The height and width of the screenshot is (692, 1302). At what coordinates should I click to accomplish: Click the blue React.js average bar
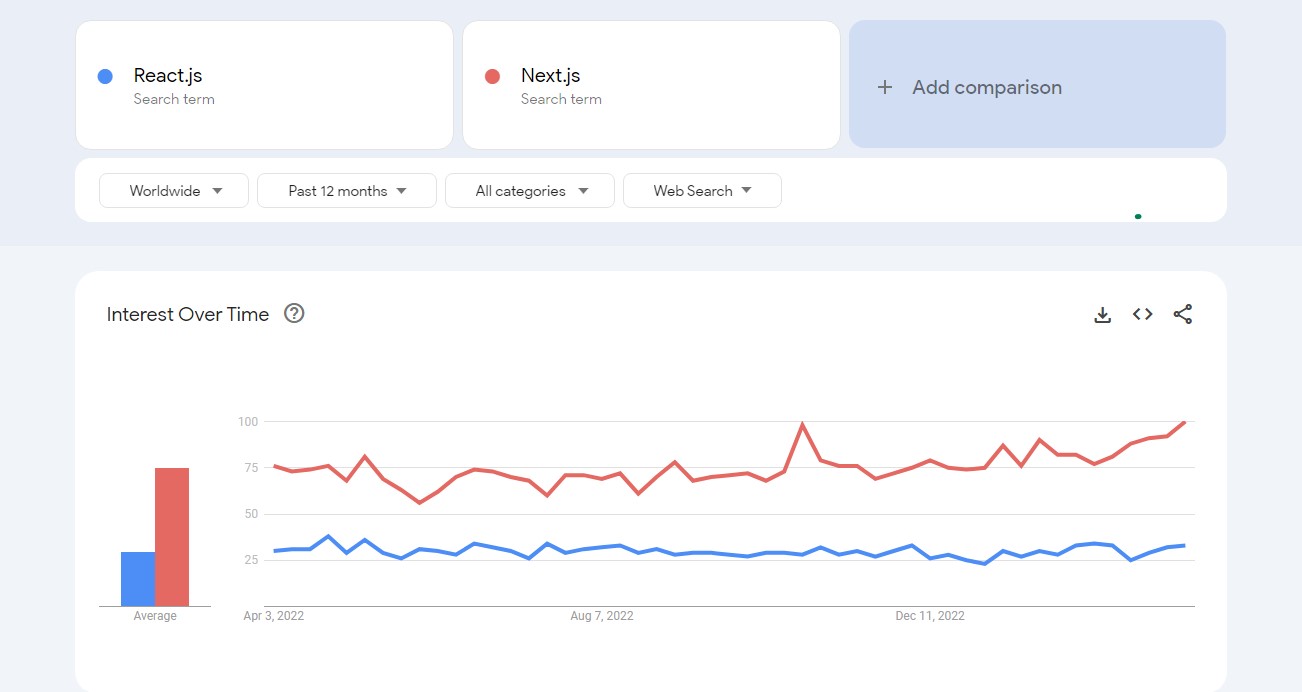138,579
